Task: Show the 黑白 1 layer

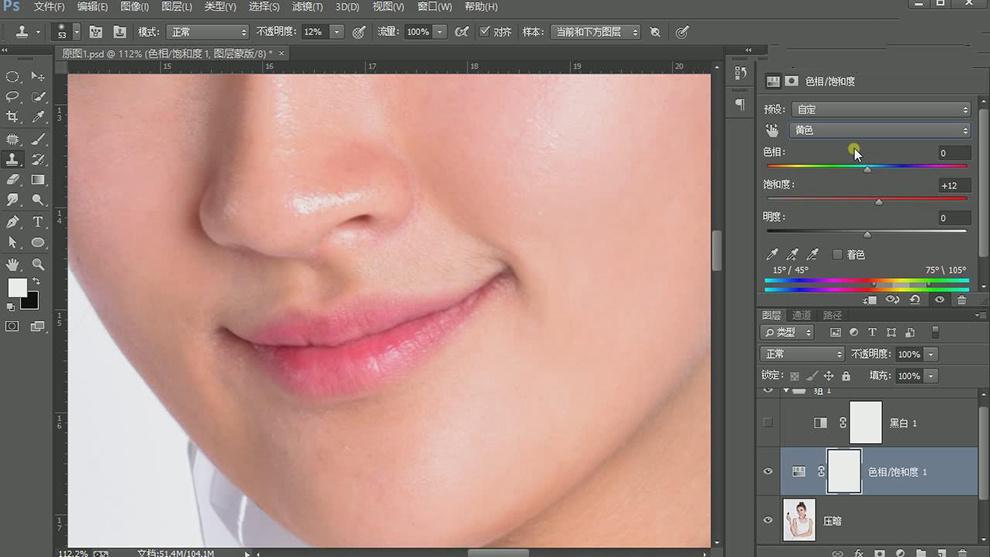Action: point(768,423)
